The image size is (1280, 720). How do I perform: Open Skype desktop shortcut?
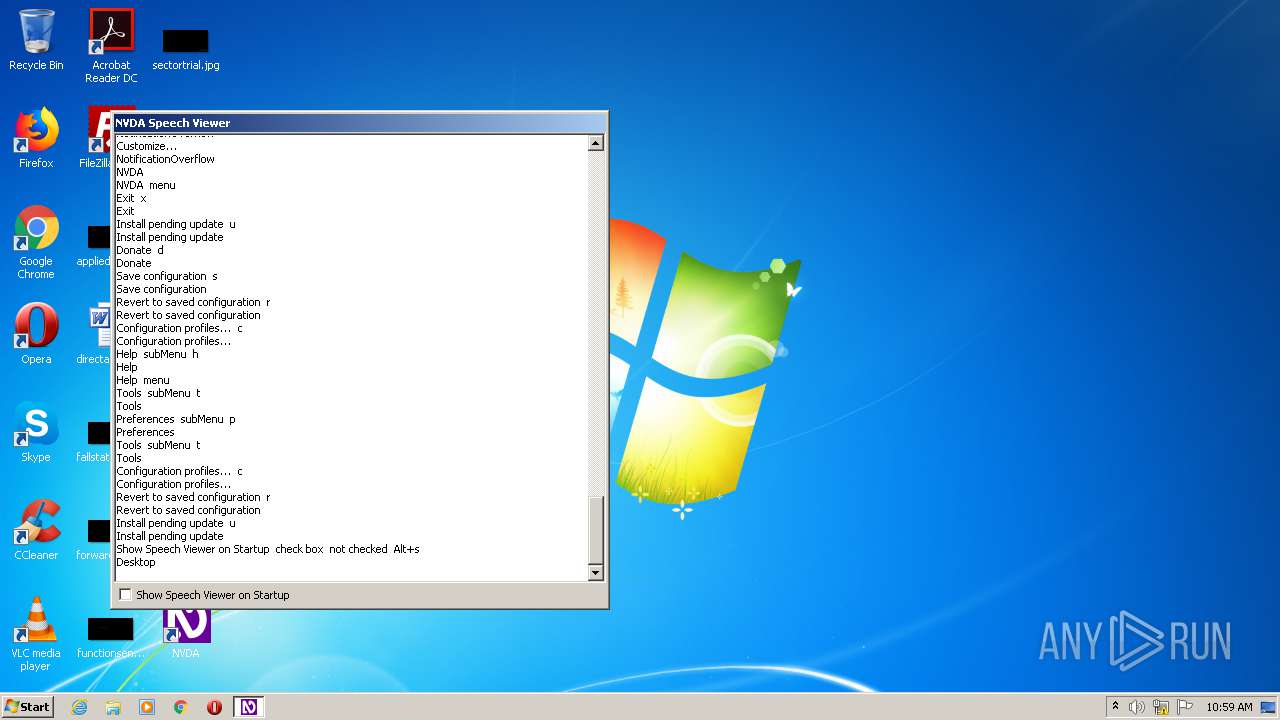point(36,432)
